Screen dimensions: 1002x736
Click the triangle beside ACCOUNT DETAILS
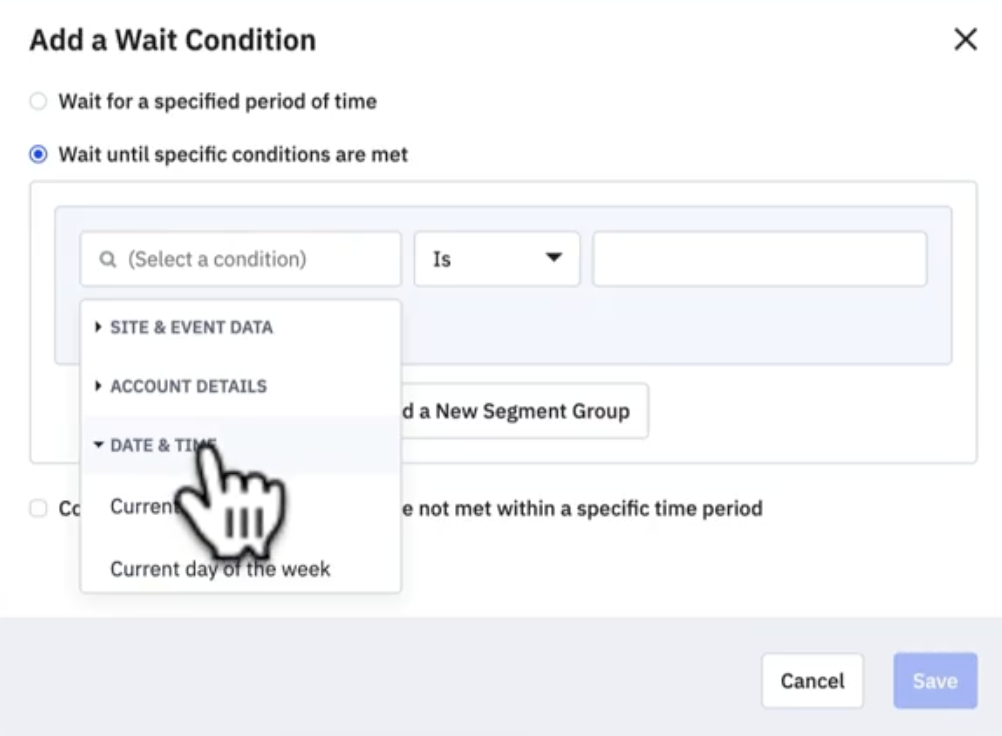click(98, 386)
